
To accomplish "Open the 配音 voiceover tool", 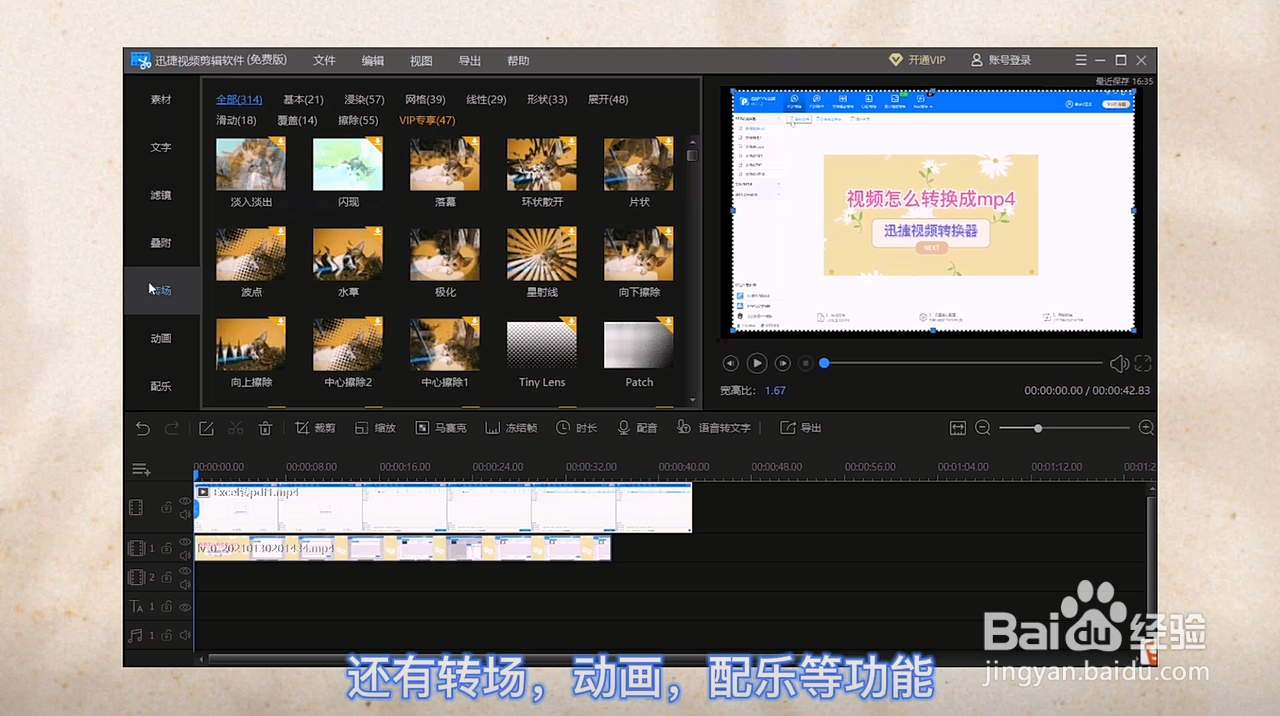I will coord(637,427).
